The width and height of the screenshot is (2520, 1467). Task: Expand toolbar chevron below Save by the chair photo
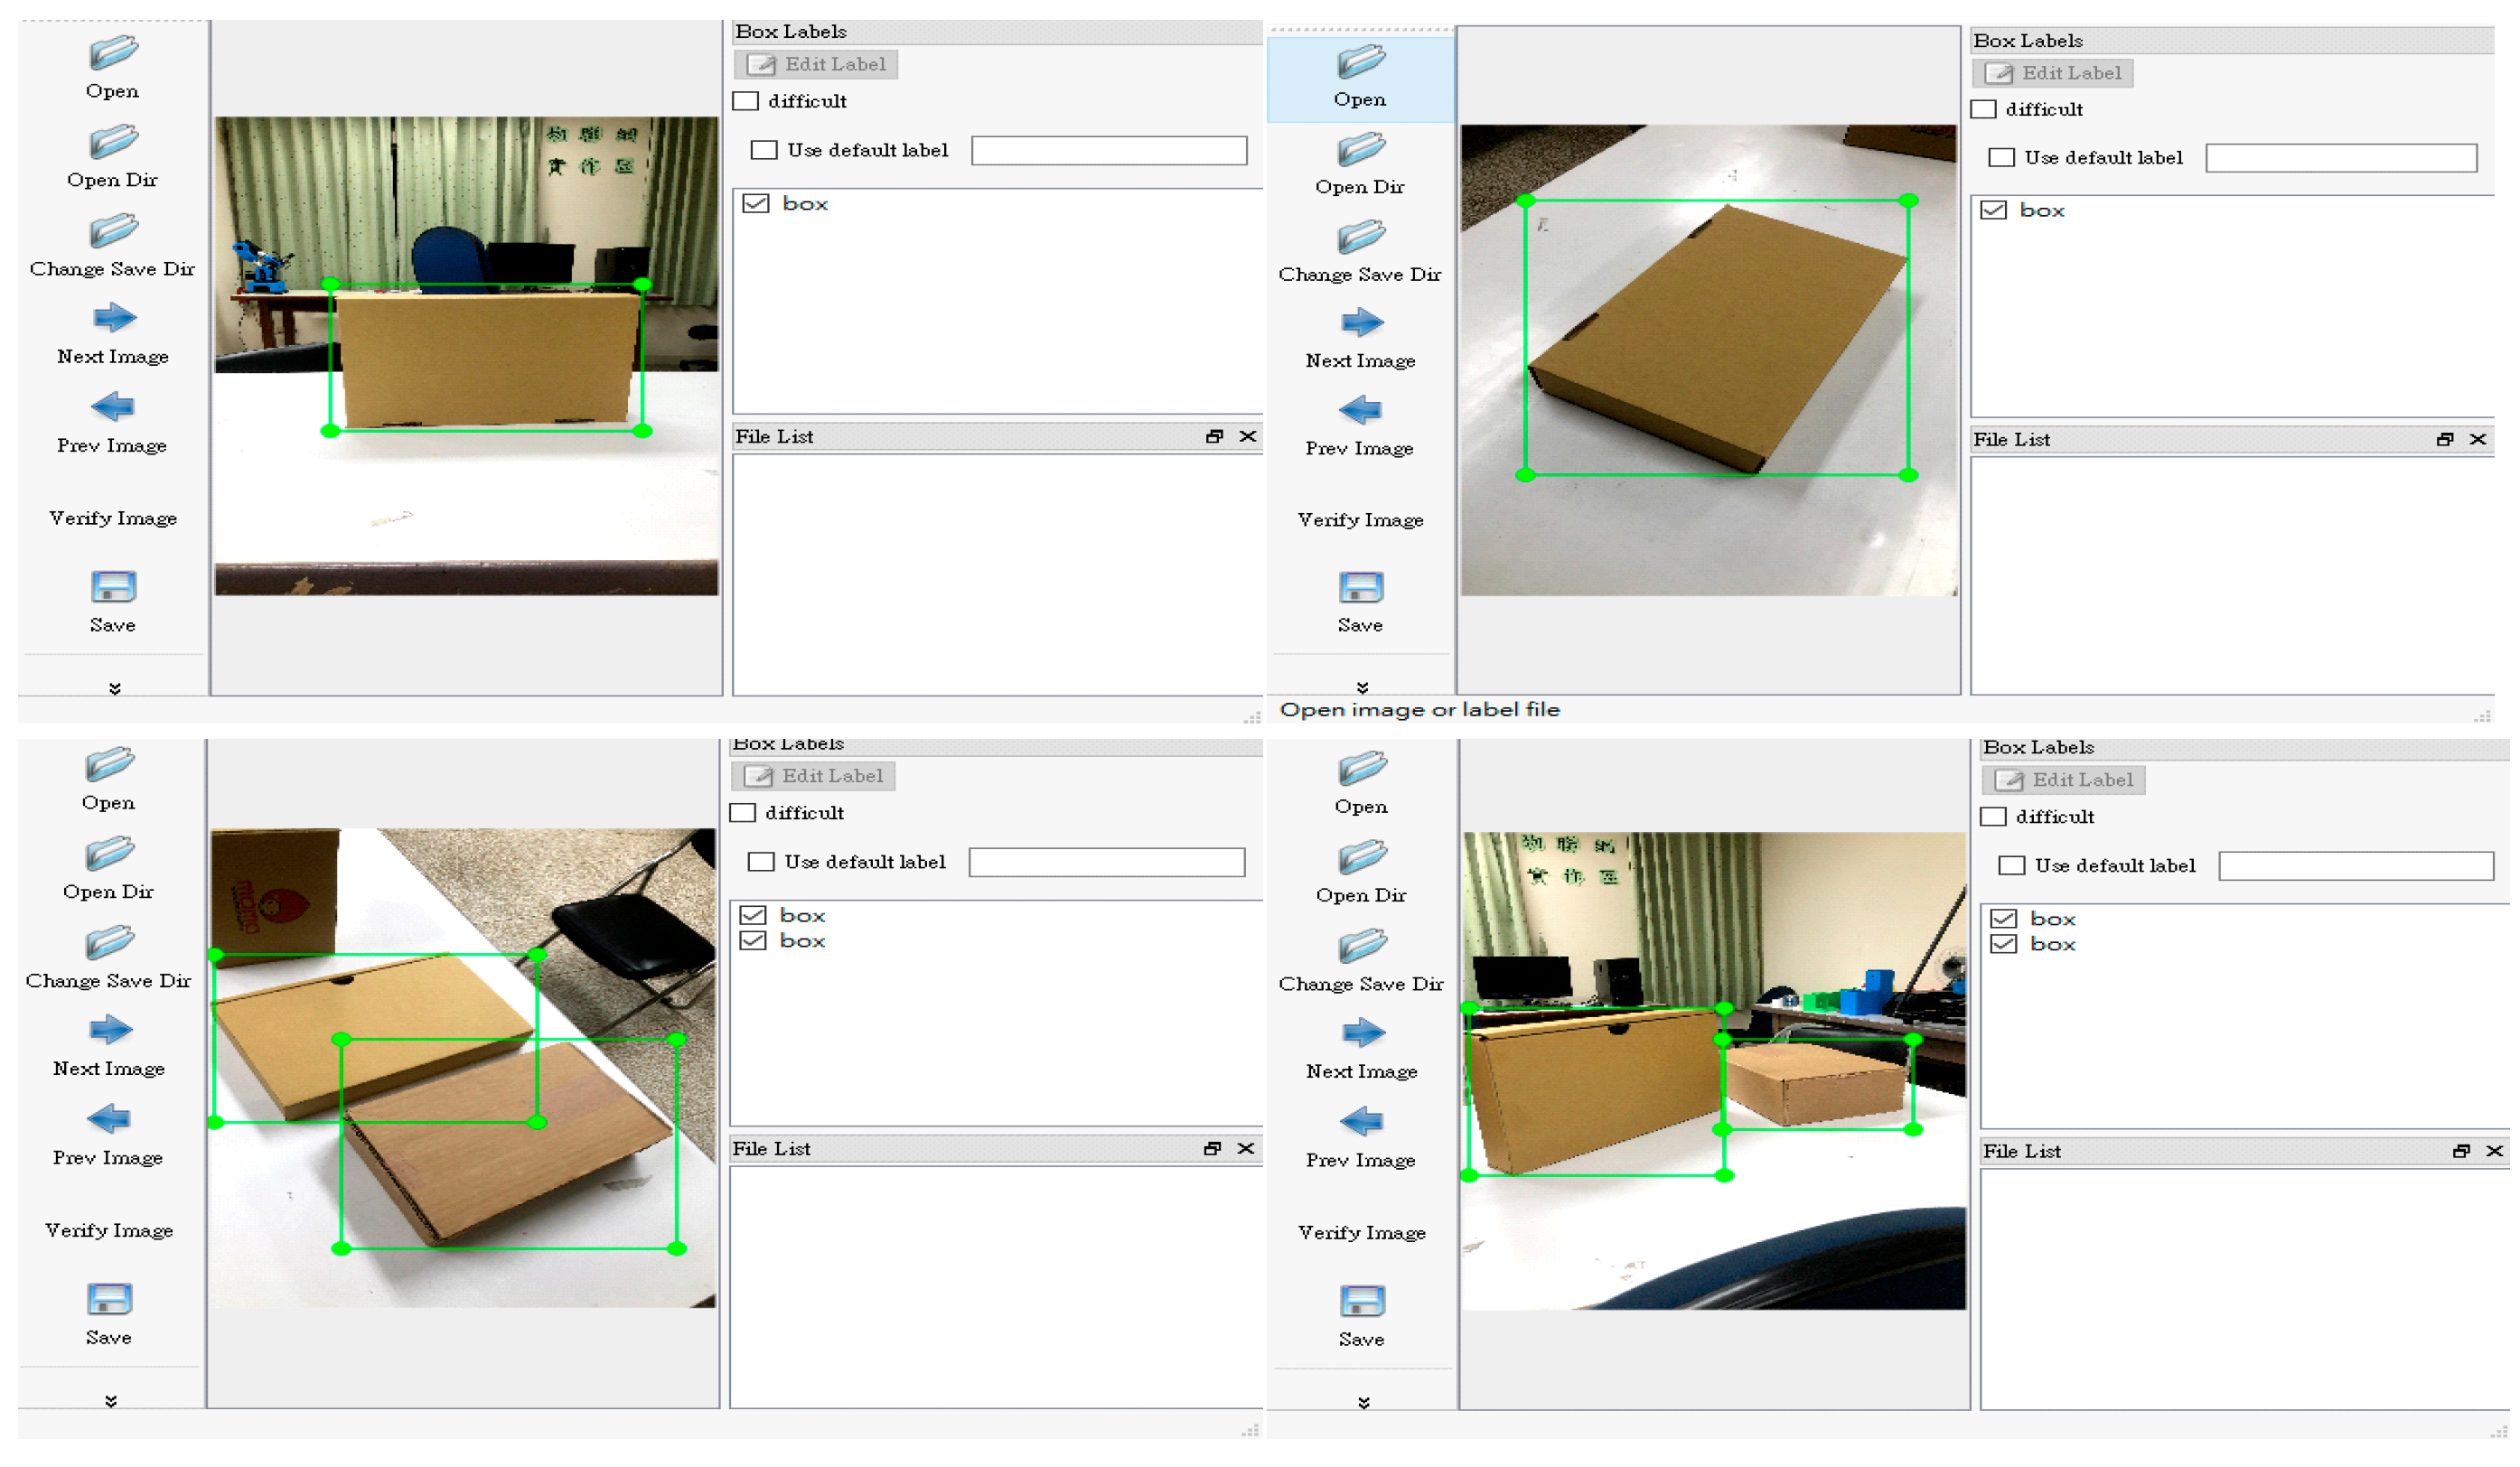pos(111,1401)
